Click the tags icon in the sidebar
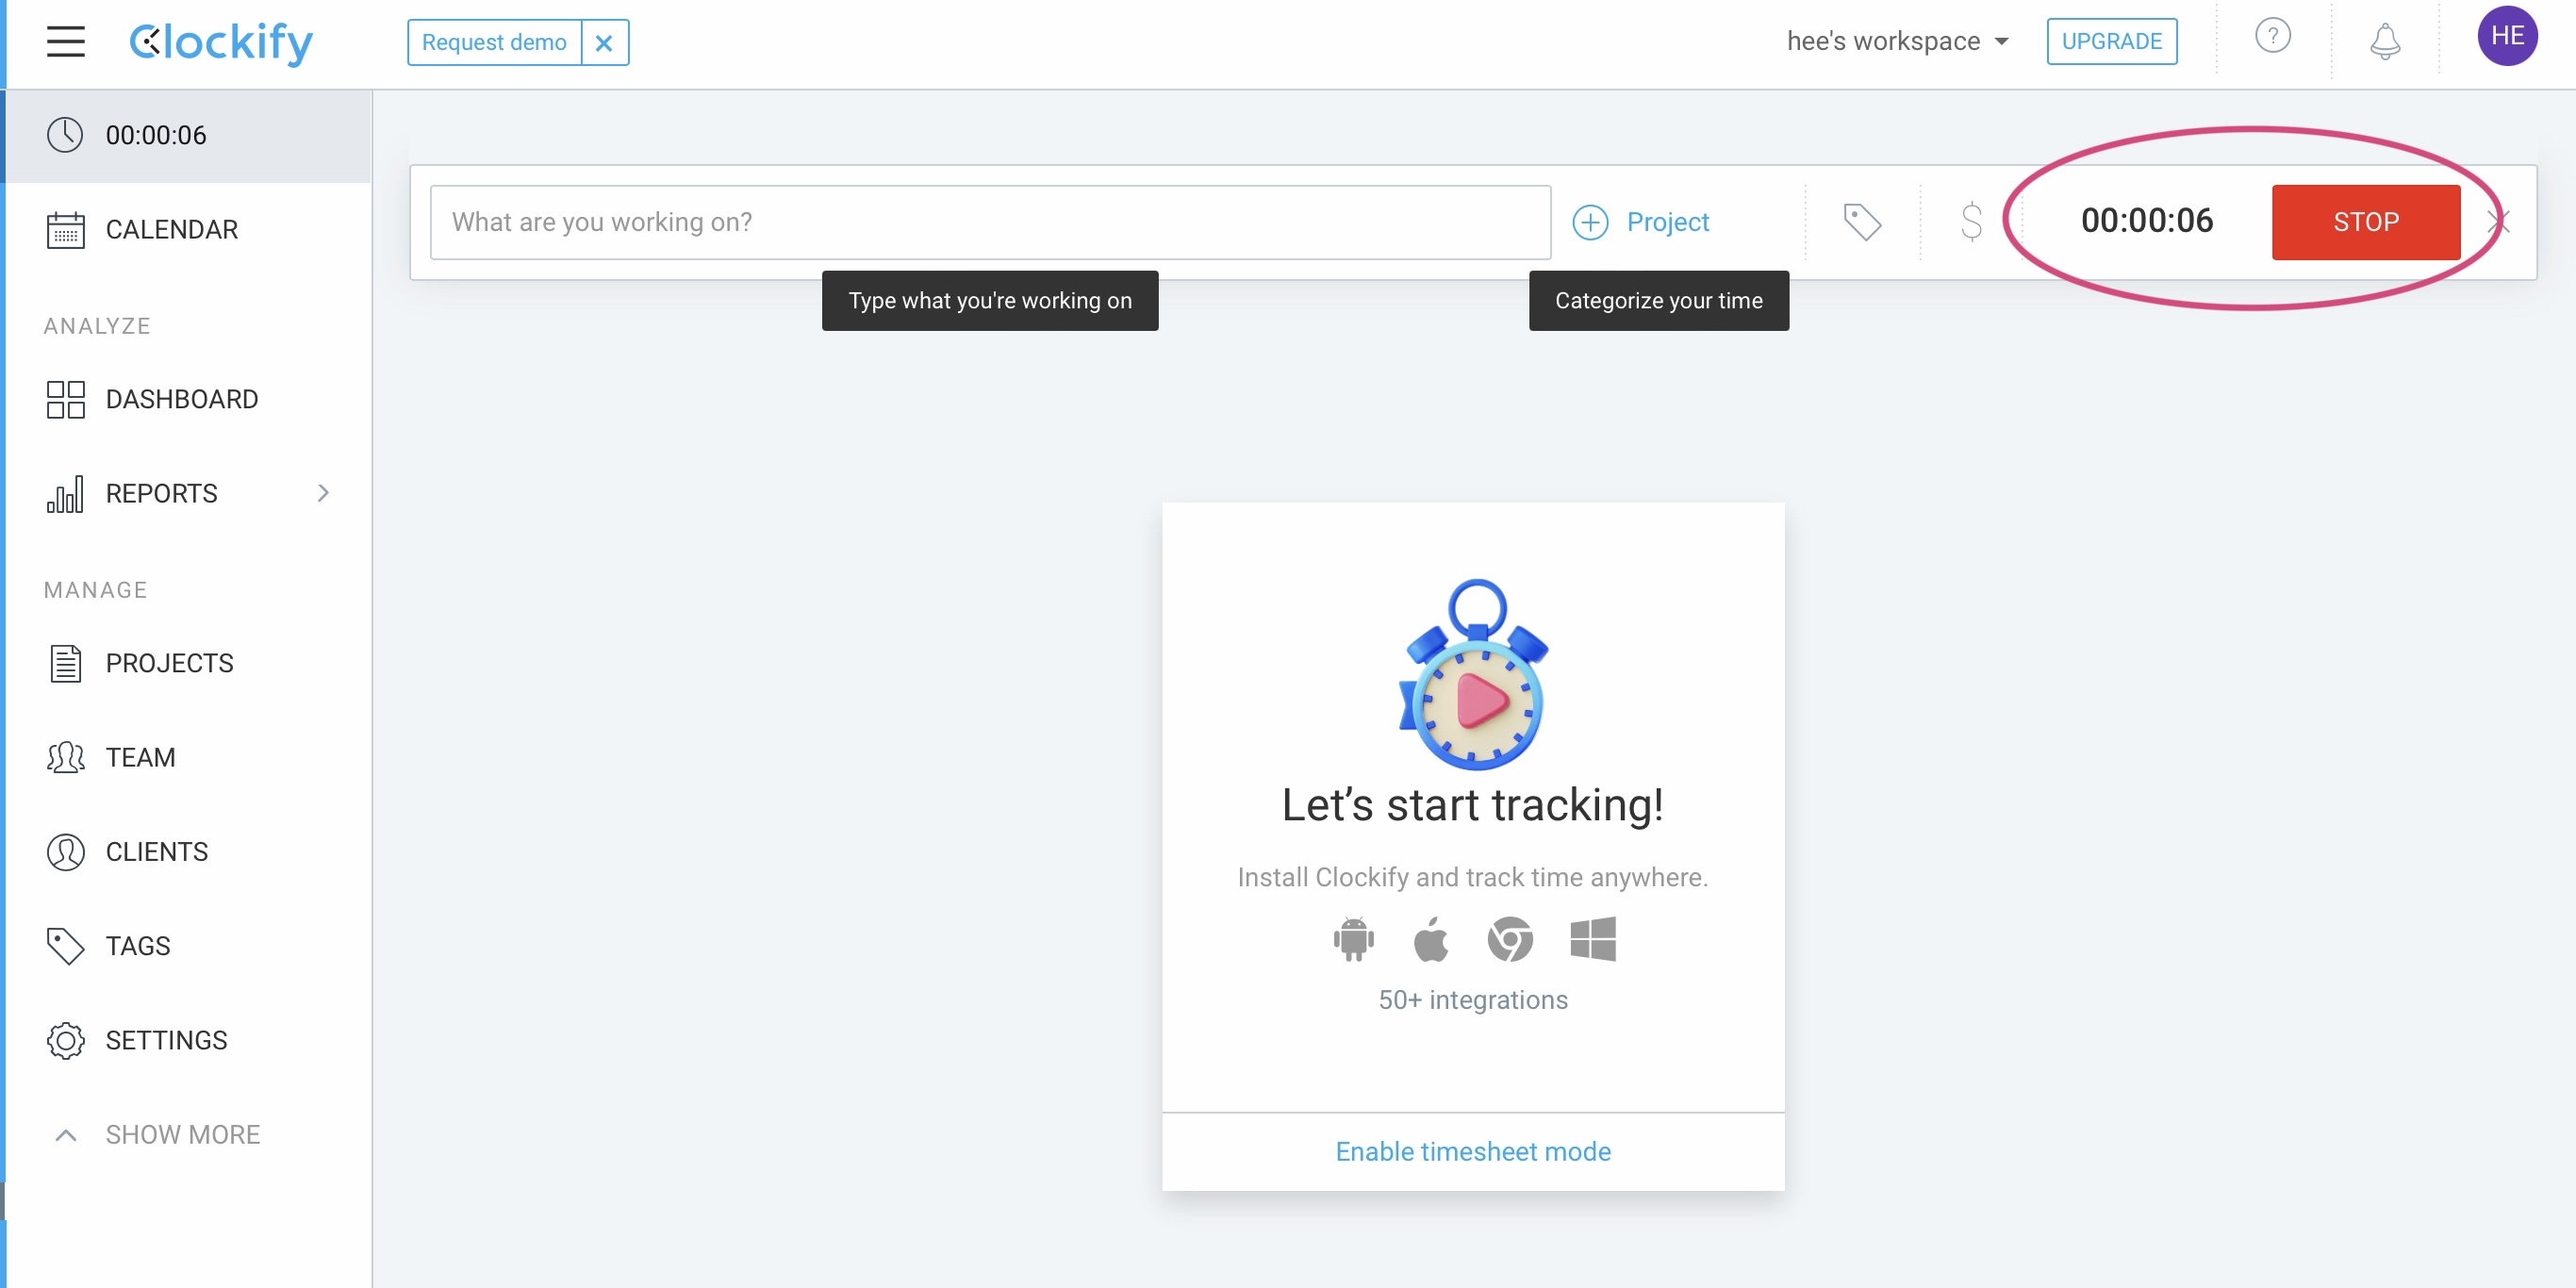The image size is (2576, 1288). (65, 946)
